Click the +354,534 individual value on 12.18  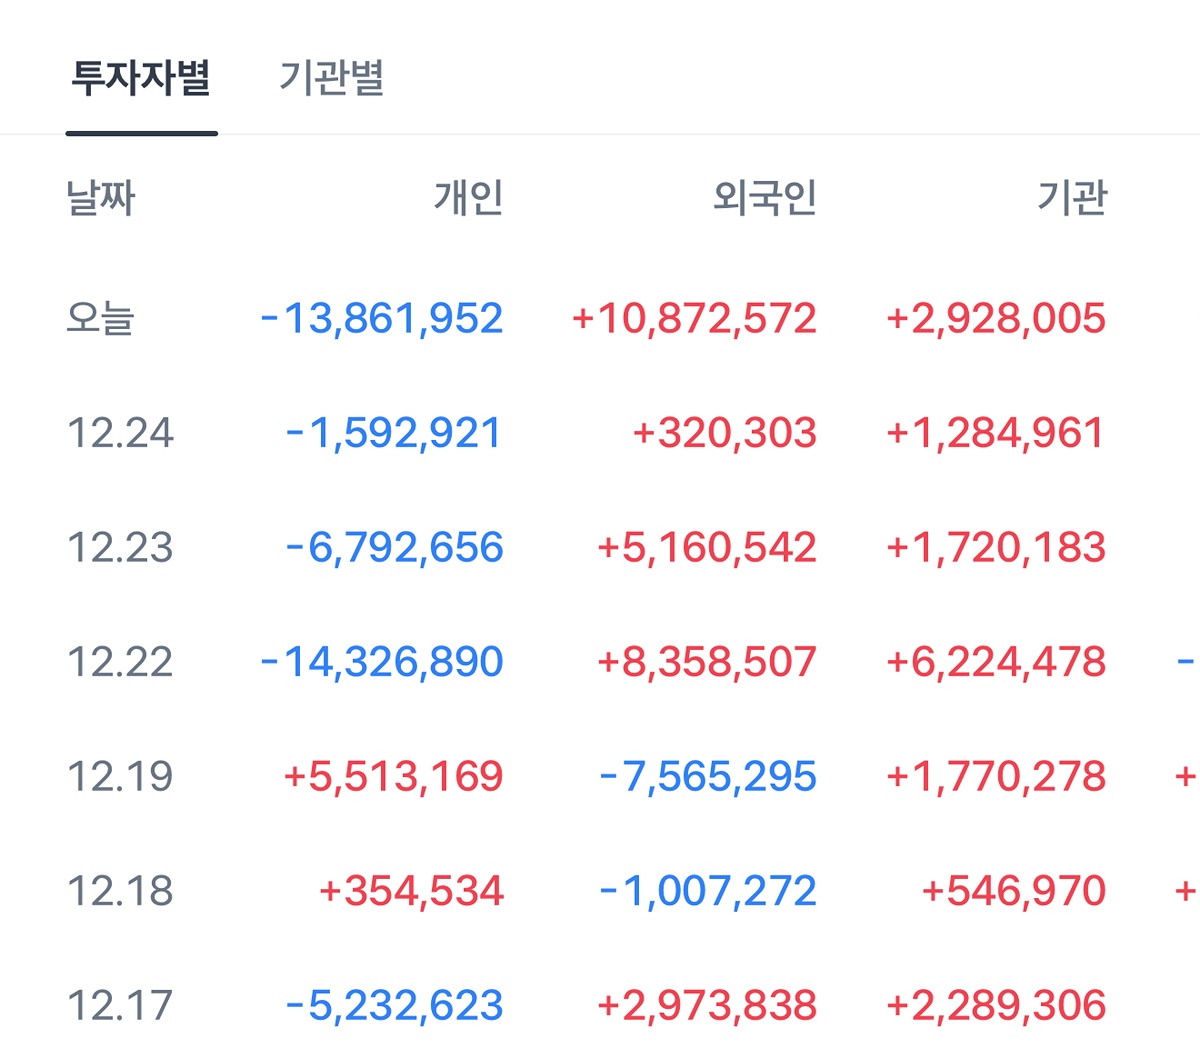(411, 891)
